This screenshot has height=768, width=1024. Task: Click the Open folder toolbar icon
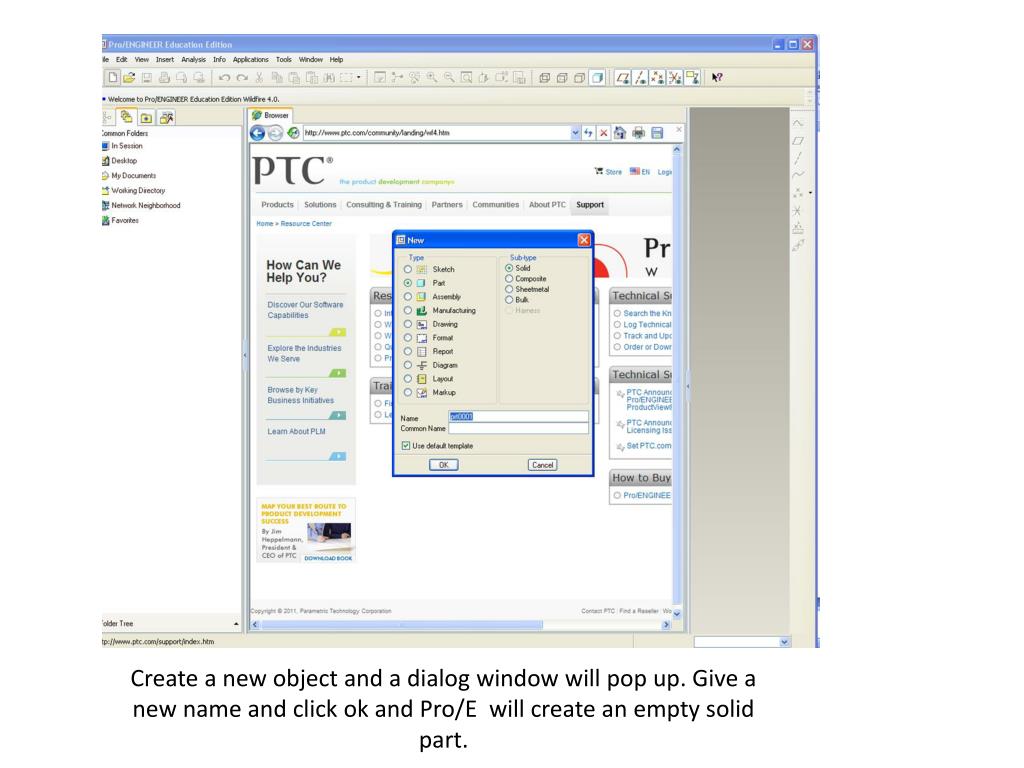(x=129, y=78)
